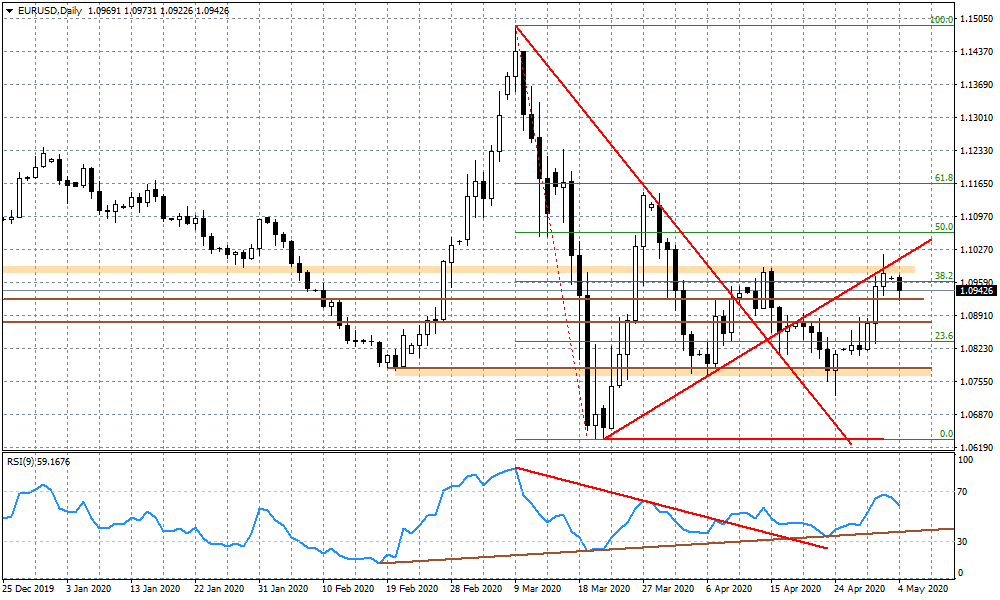Click the time axis date 28 Feb 2020
This screenshot has width=1000, height=600.
(476, 589)
